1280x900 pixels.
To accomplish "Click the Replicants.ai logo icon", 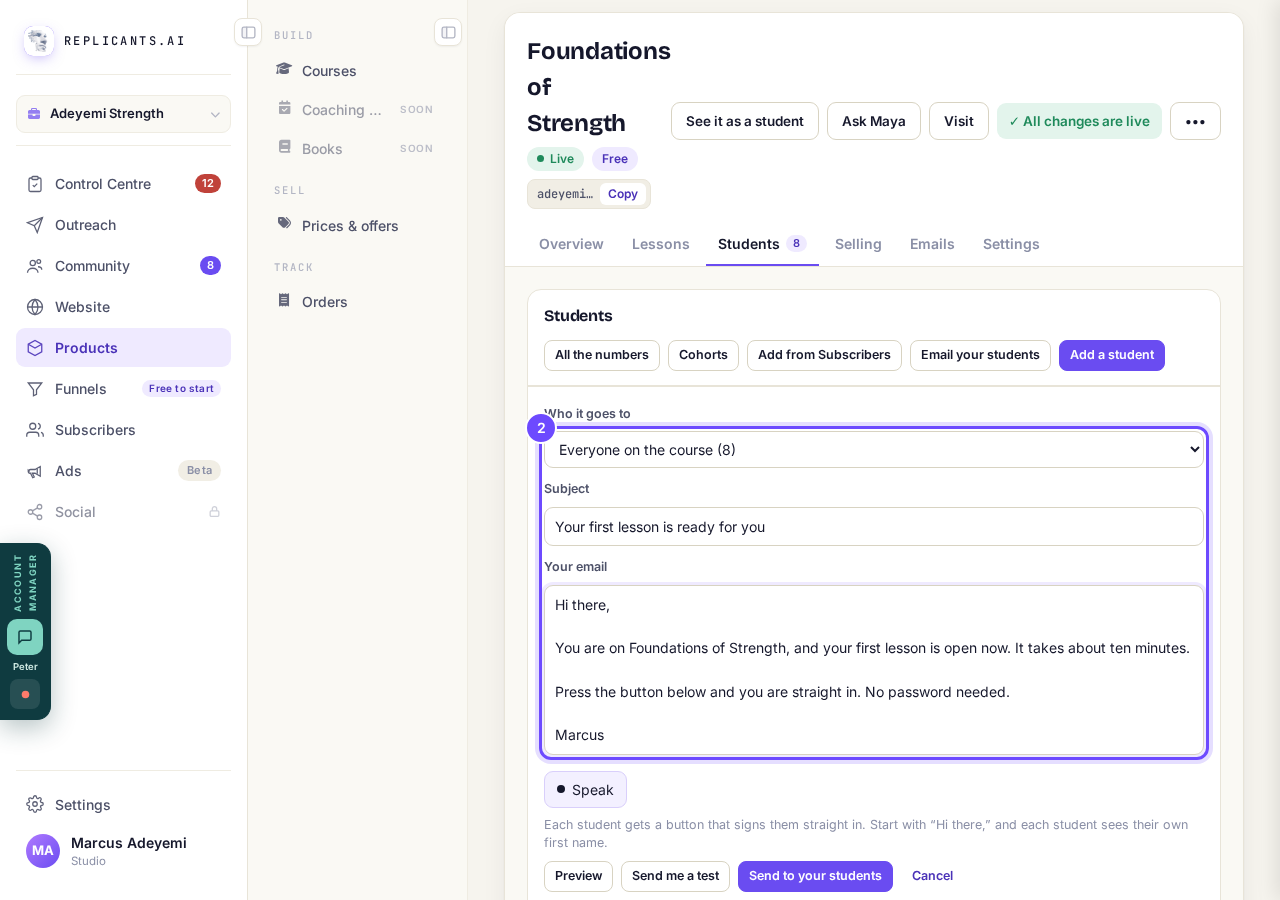I will pos(39,41).
